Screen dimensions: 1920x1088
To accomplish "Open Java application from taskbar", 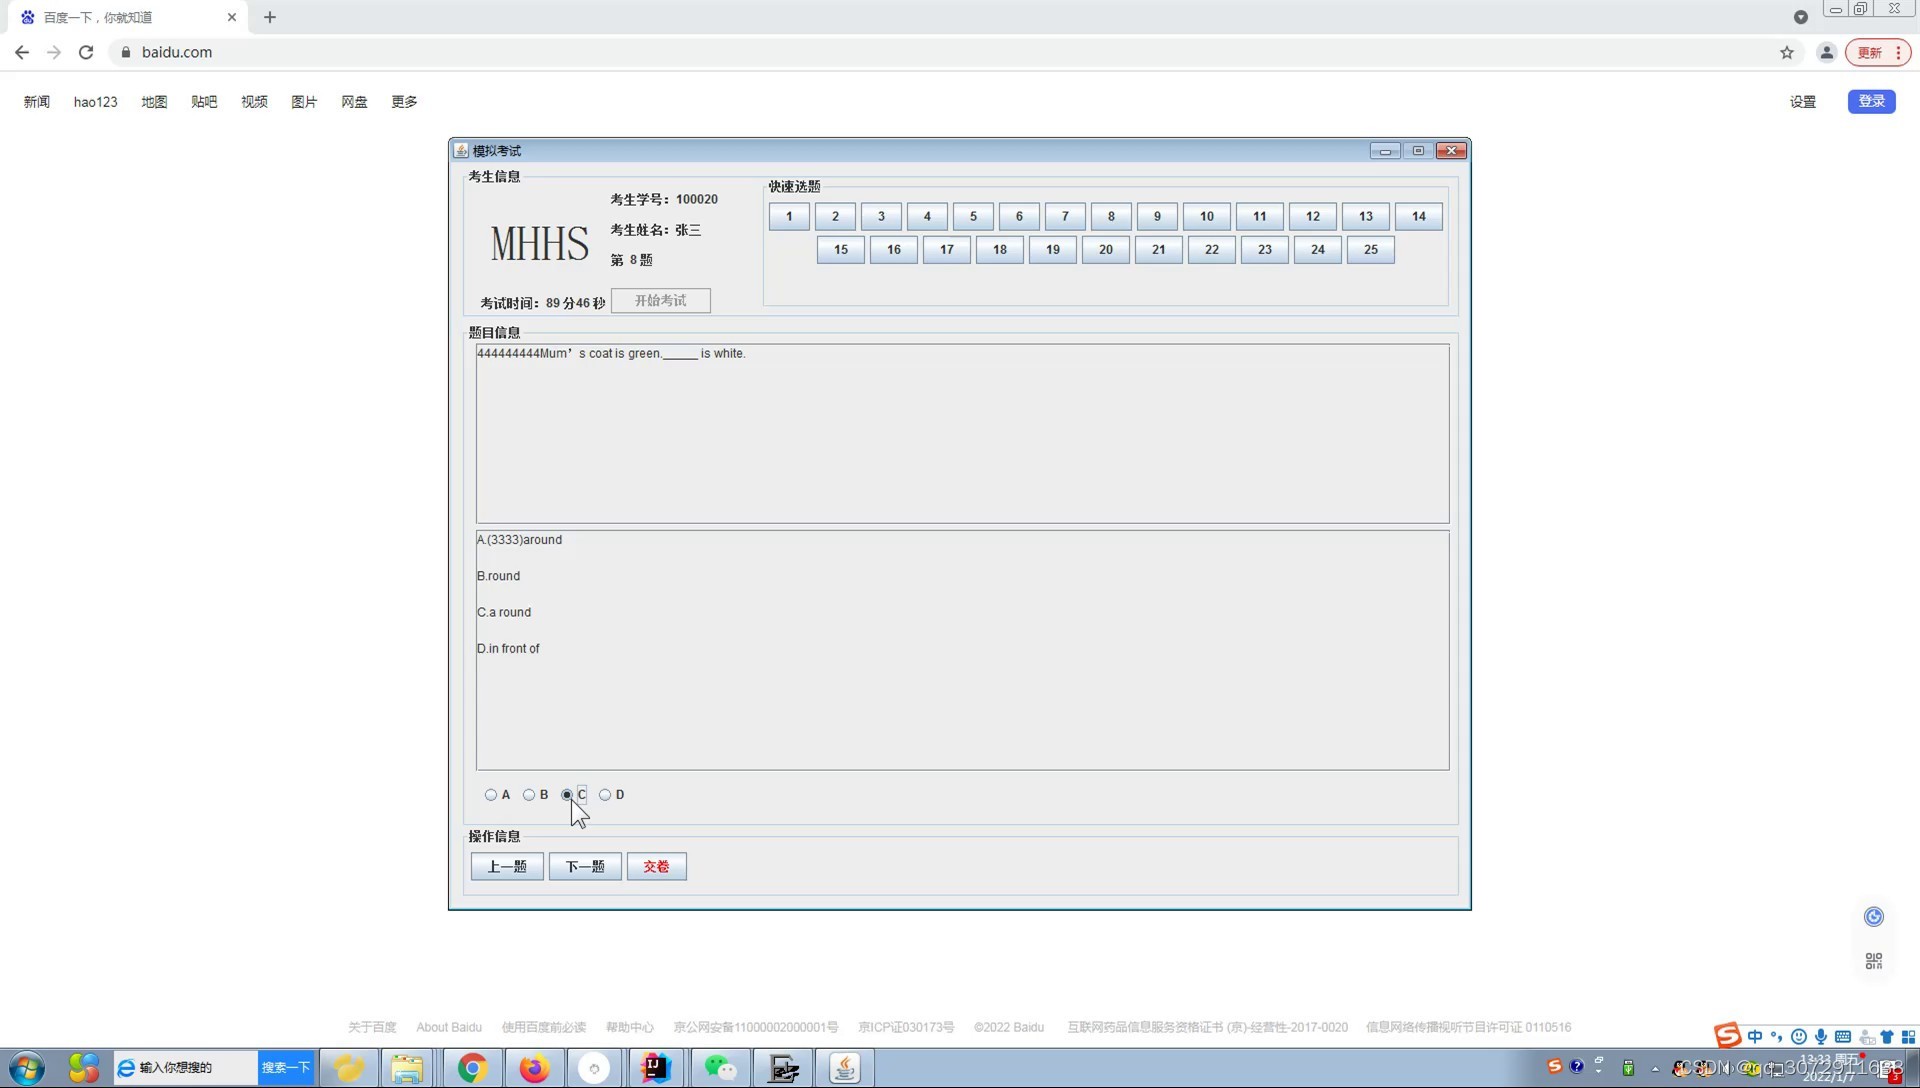I will click(844, 1068).
